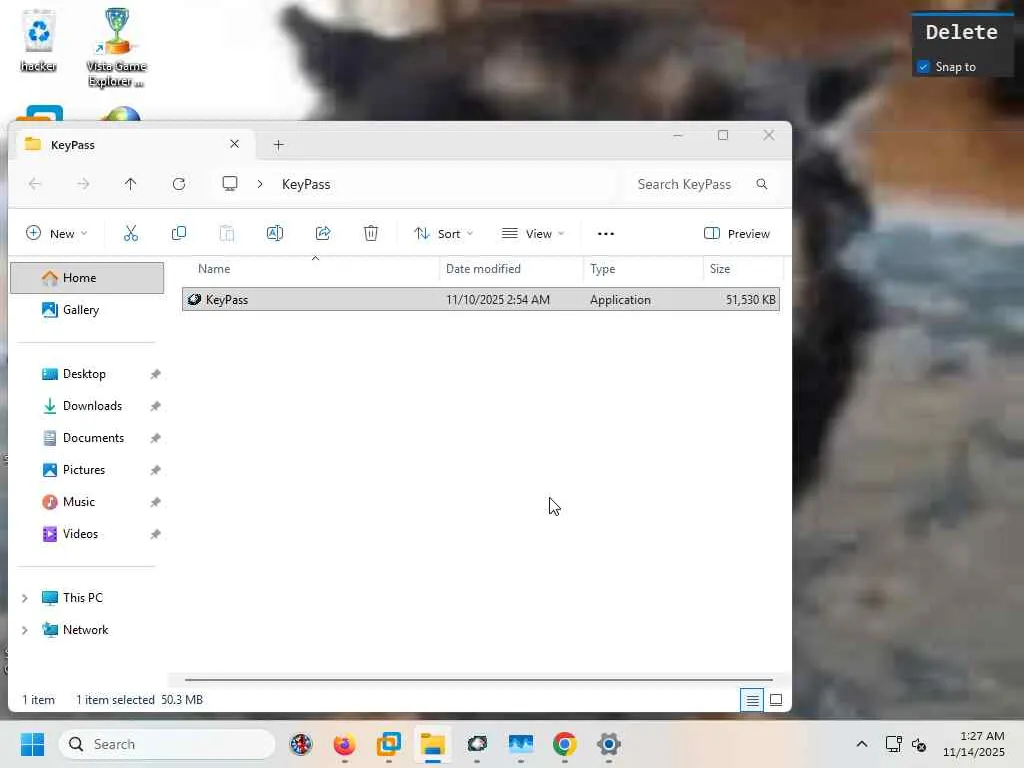Image resolution: width=1024 pixels, height=768 pixels.
Task: Expand the This PC tree node
Action: [x=25, y=598]
